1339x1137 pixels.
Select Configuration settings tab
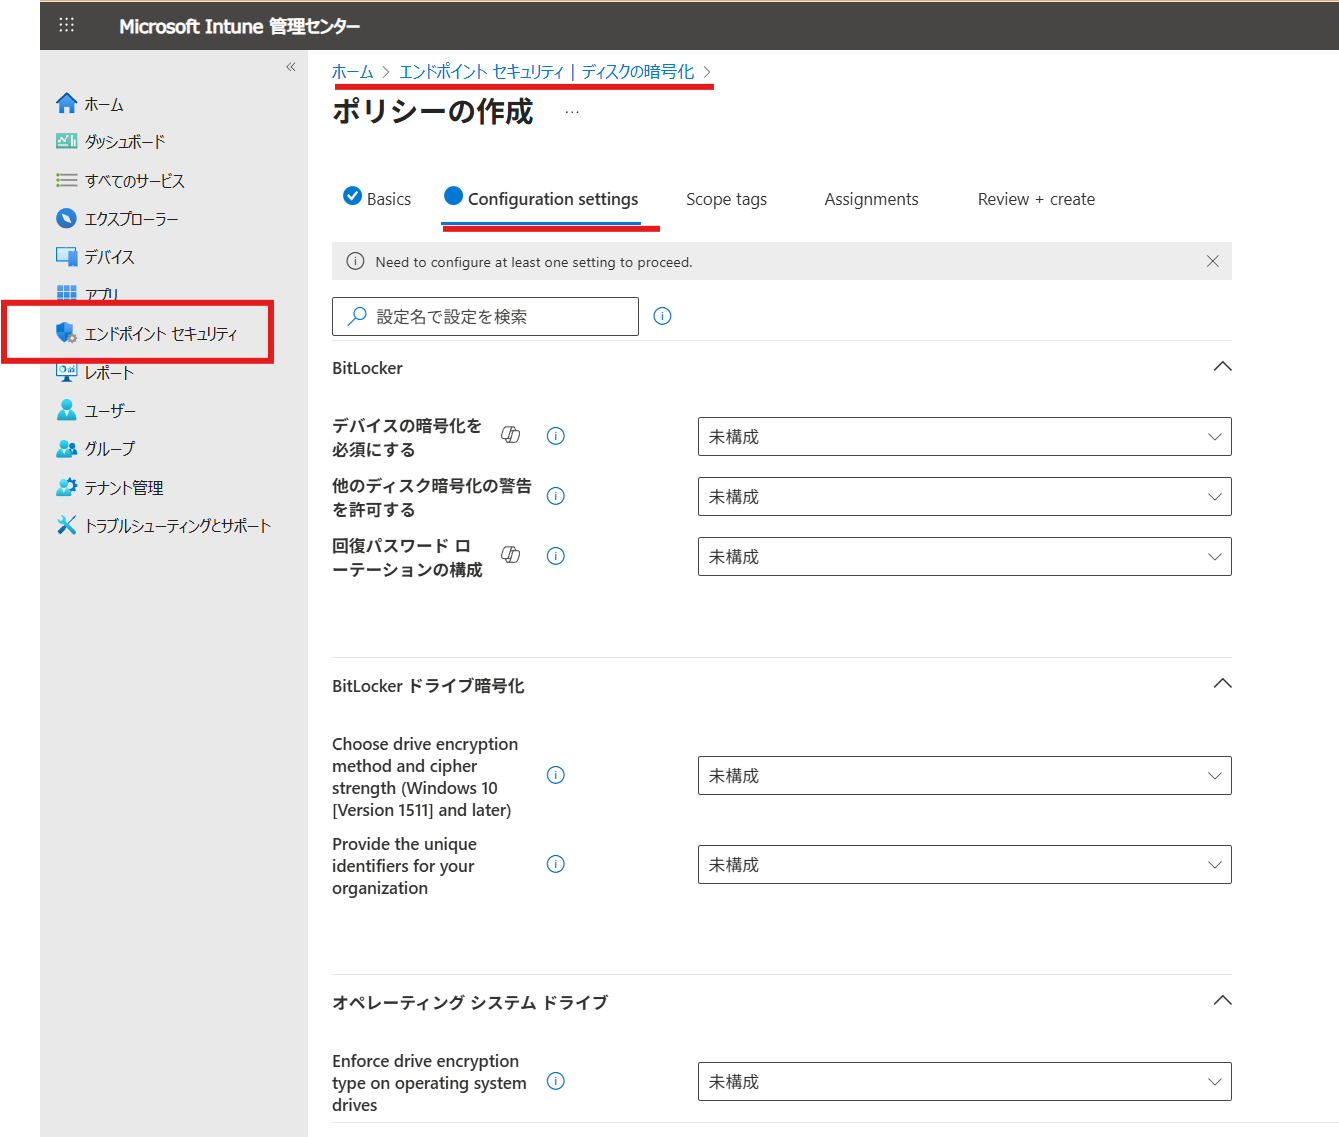[541, 198]
